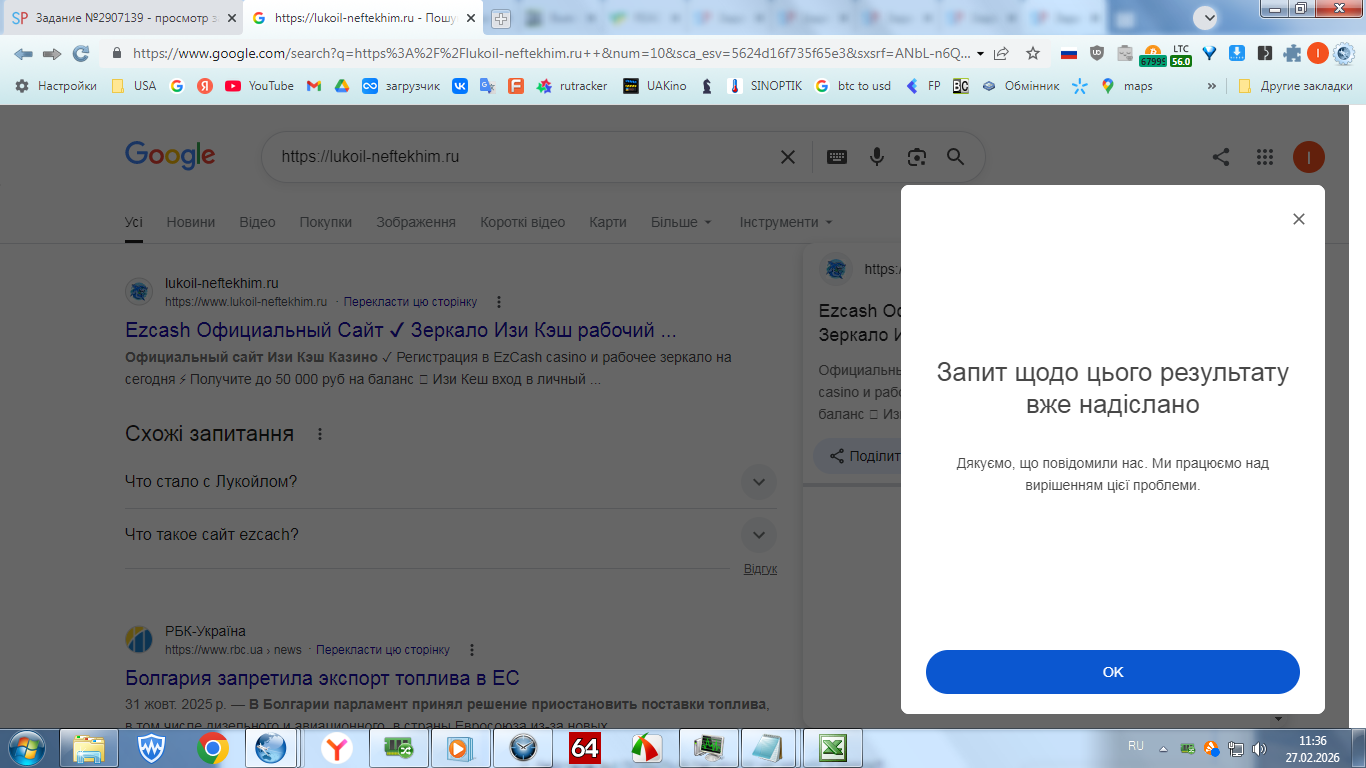
Task: Open the rutracker bookmark
Action: pyautogui.click(x=572, y=86)
